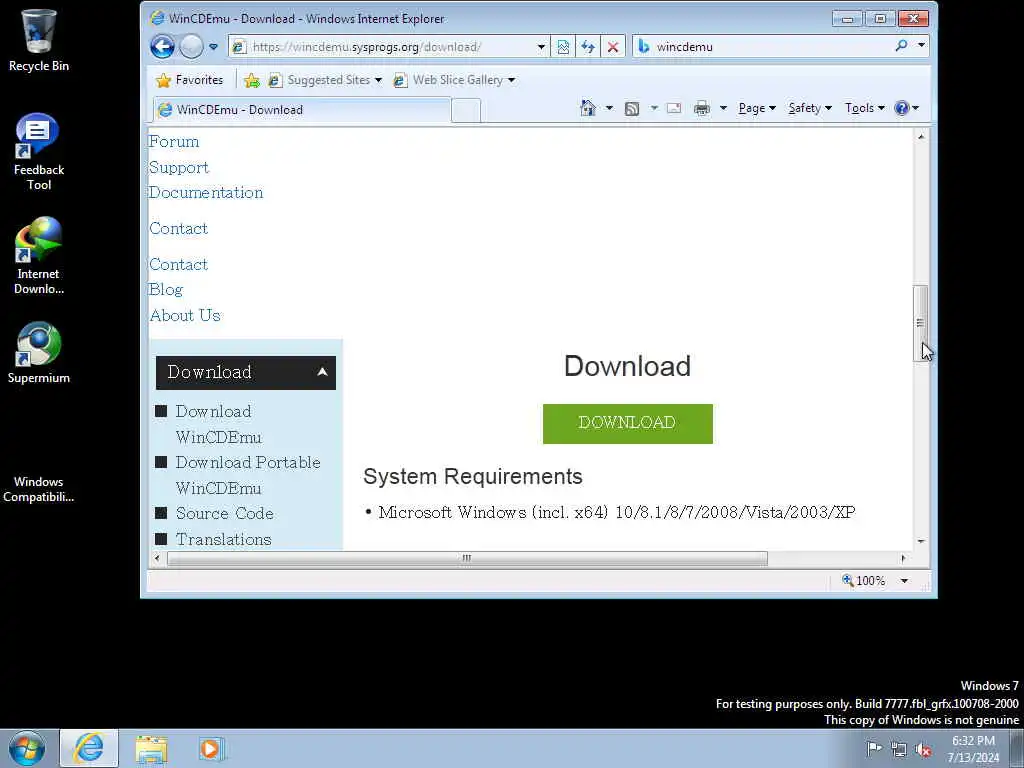Click the magnifier Search icon
Image resolution: width=1024 pixels, height=768 pixels.
[901, 46]
